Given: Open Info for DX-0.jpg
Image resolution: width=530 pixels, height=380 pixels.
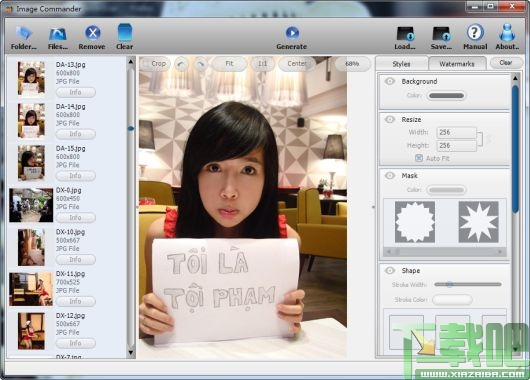Looking at the screenshot, I should click(x=75, y=218).
